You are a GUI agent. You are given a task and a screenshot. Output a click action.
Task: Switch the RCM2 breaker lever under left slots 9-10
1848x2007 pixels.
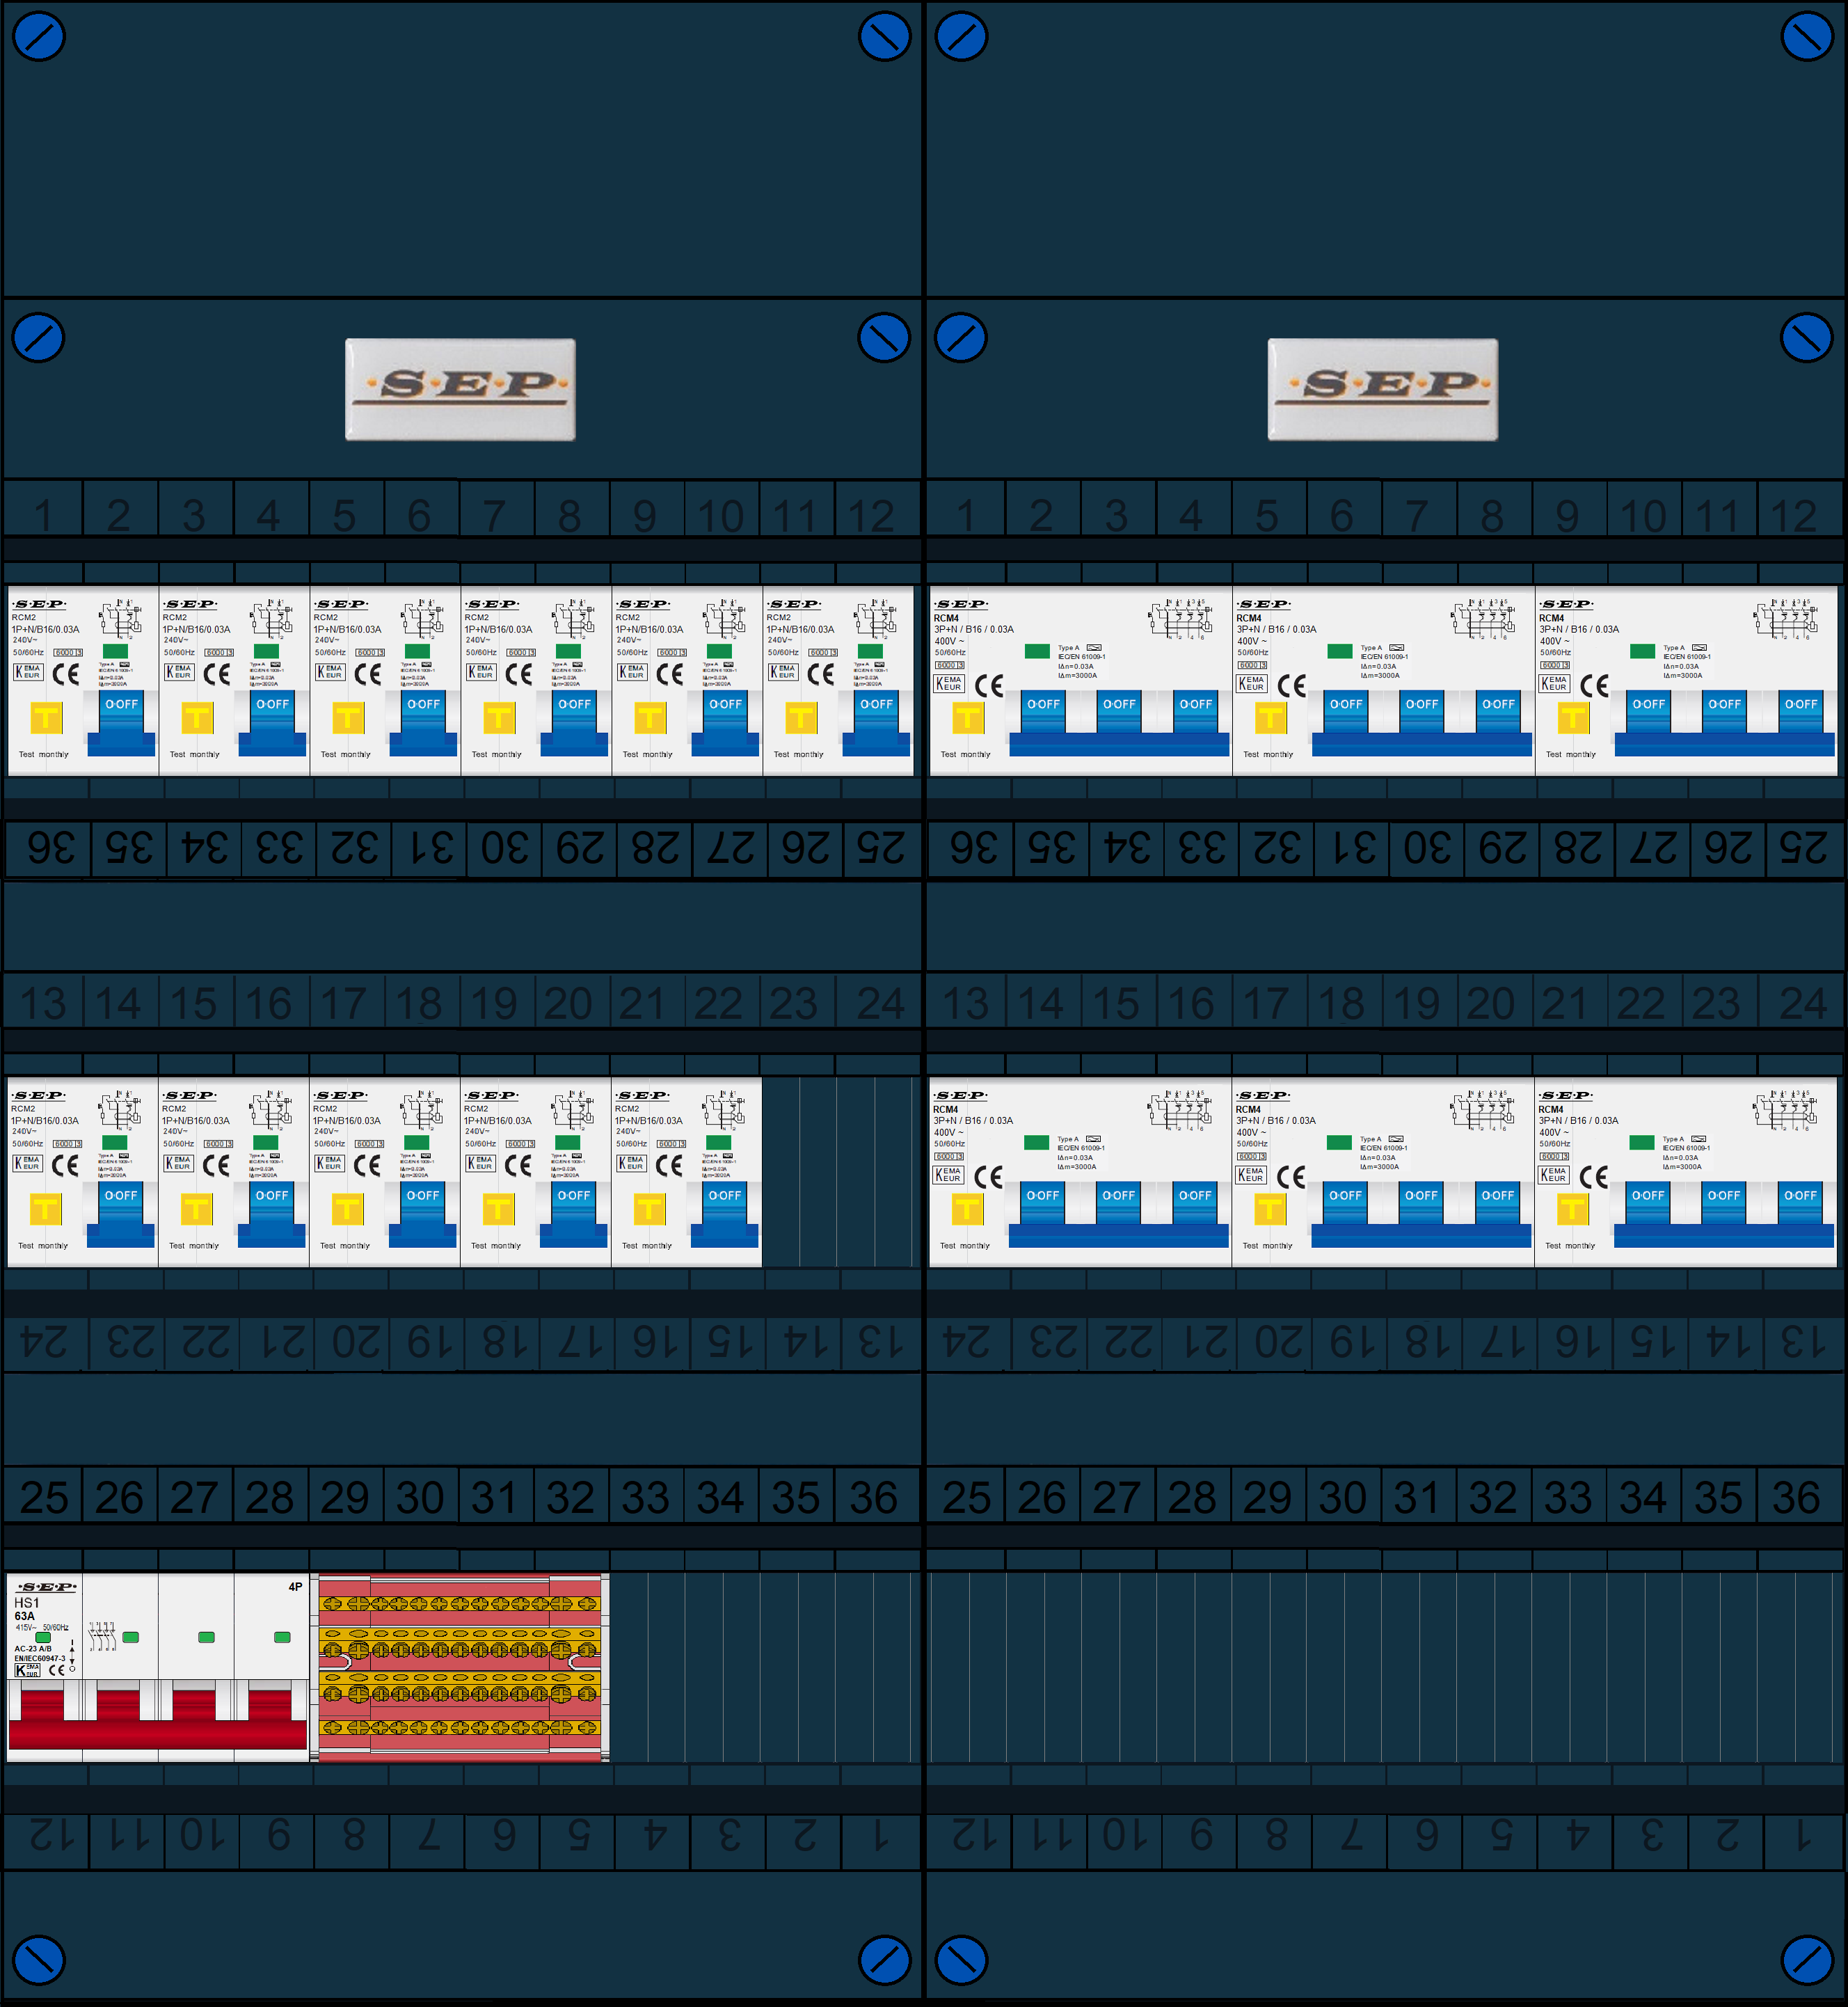(725, 722)
